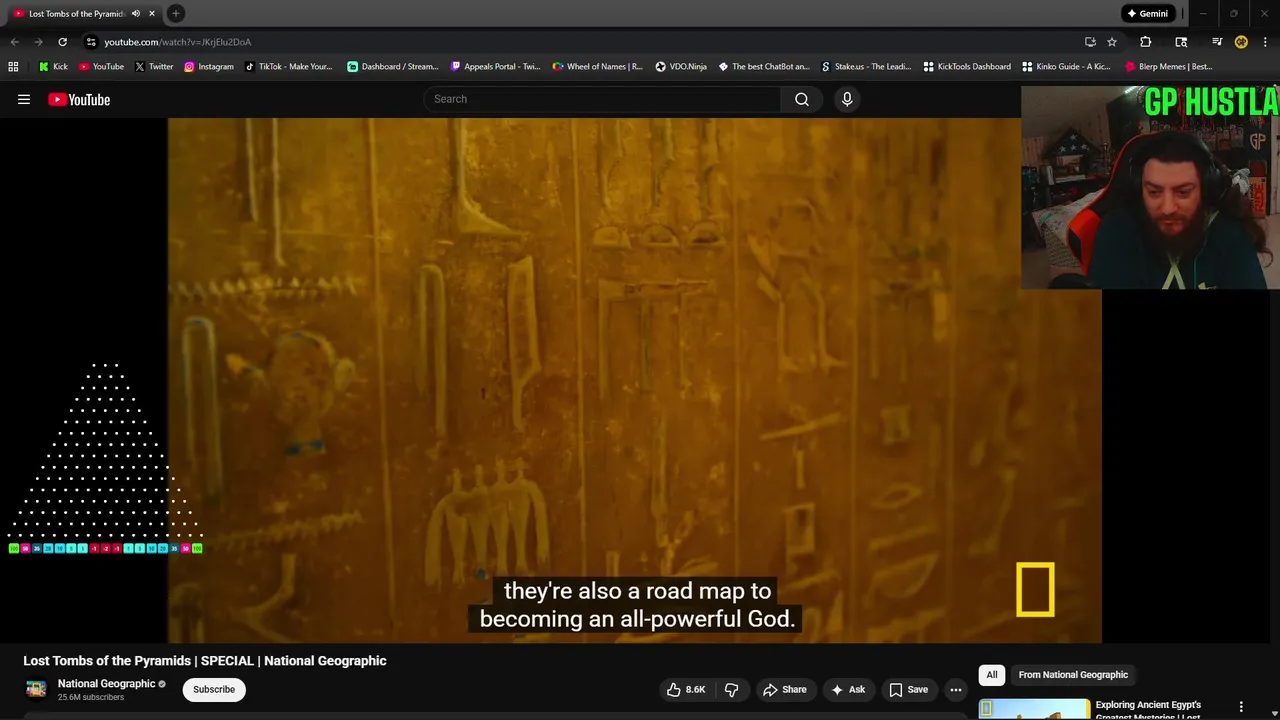Open the YouTube bookmark in the bar
1280x720 pixels.
[101, 67]
